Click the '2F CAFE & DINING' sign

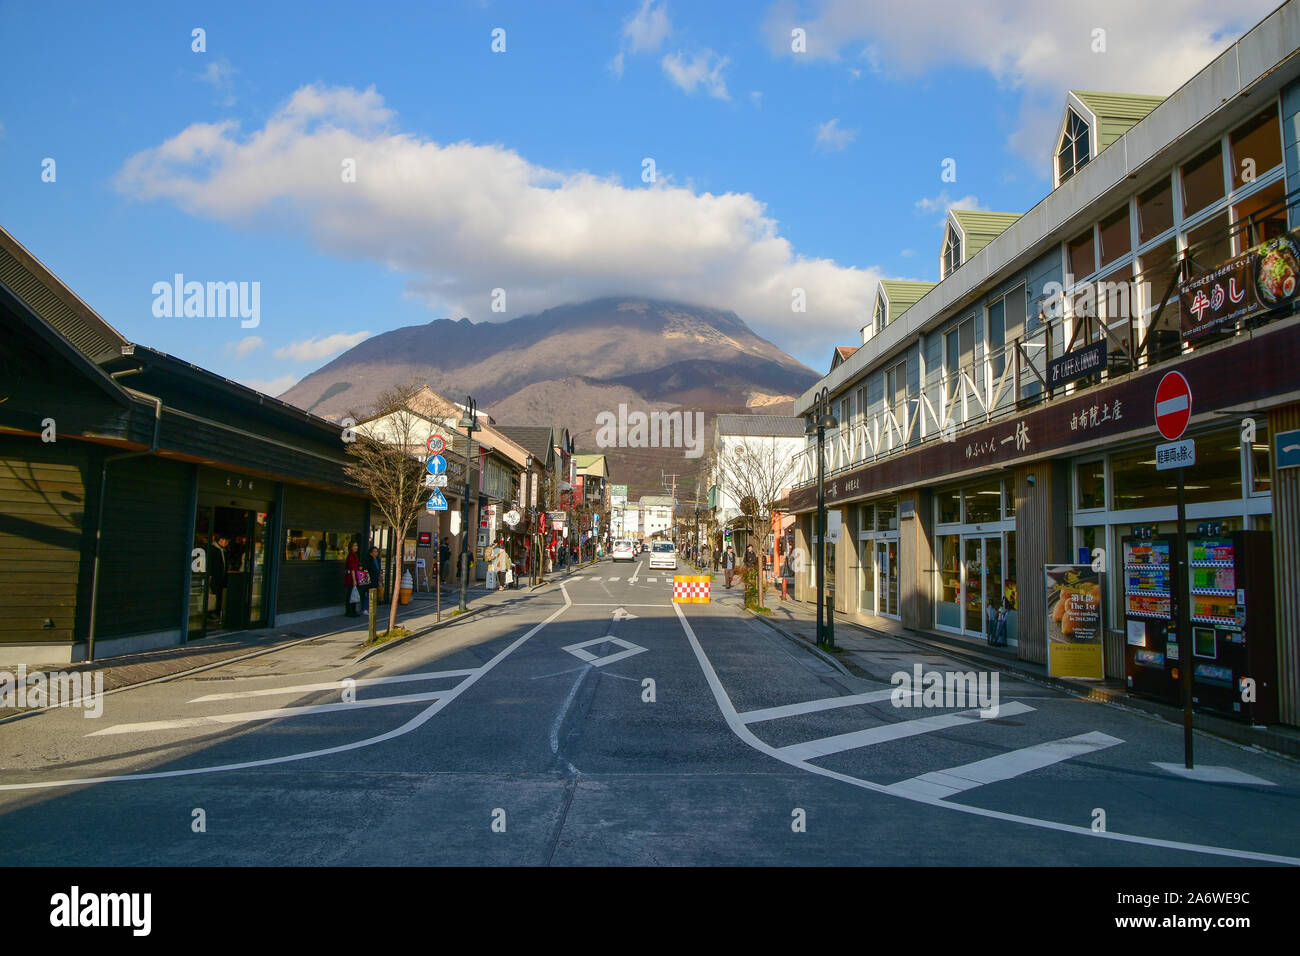[1076, 364]
